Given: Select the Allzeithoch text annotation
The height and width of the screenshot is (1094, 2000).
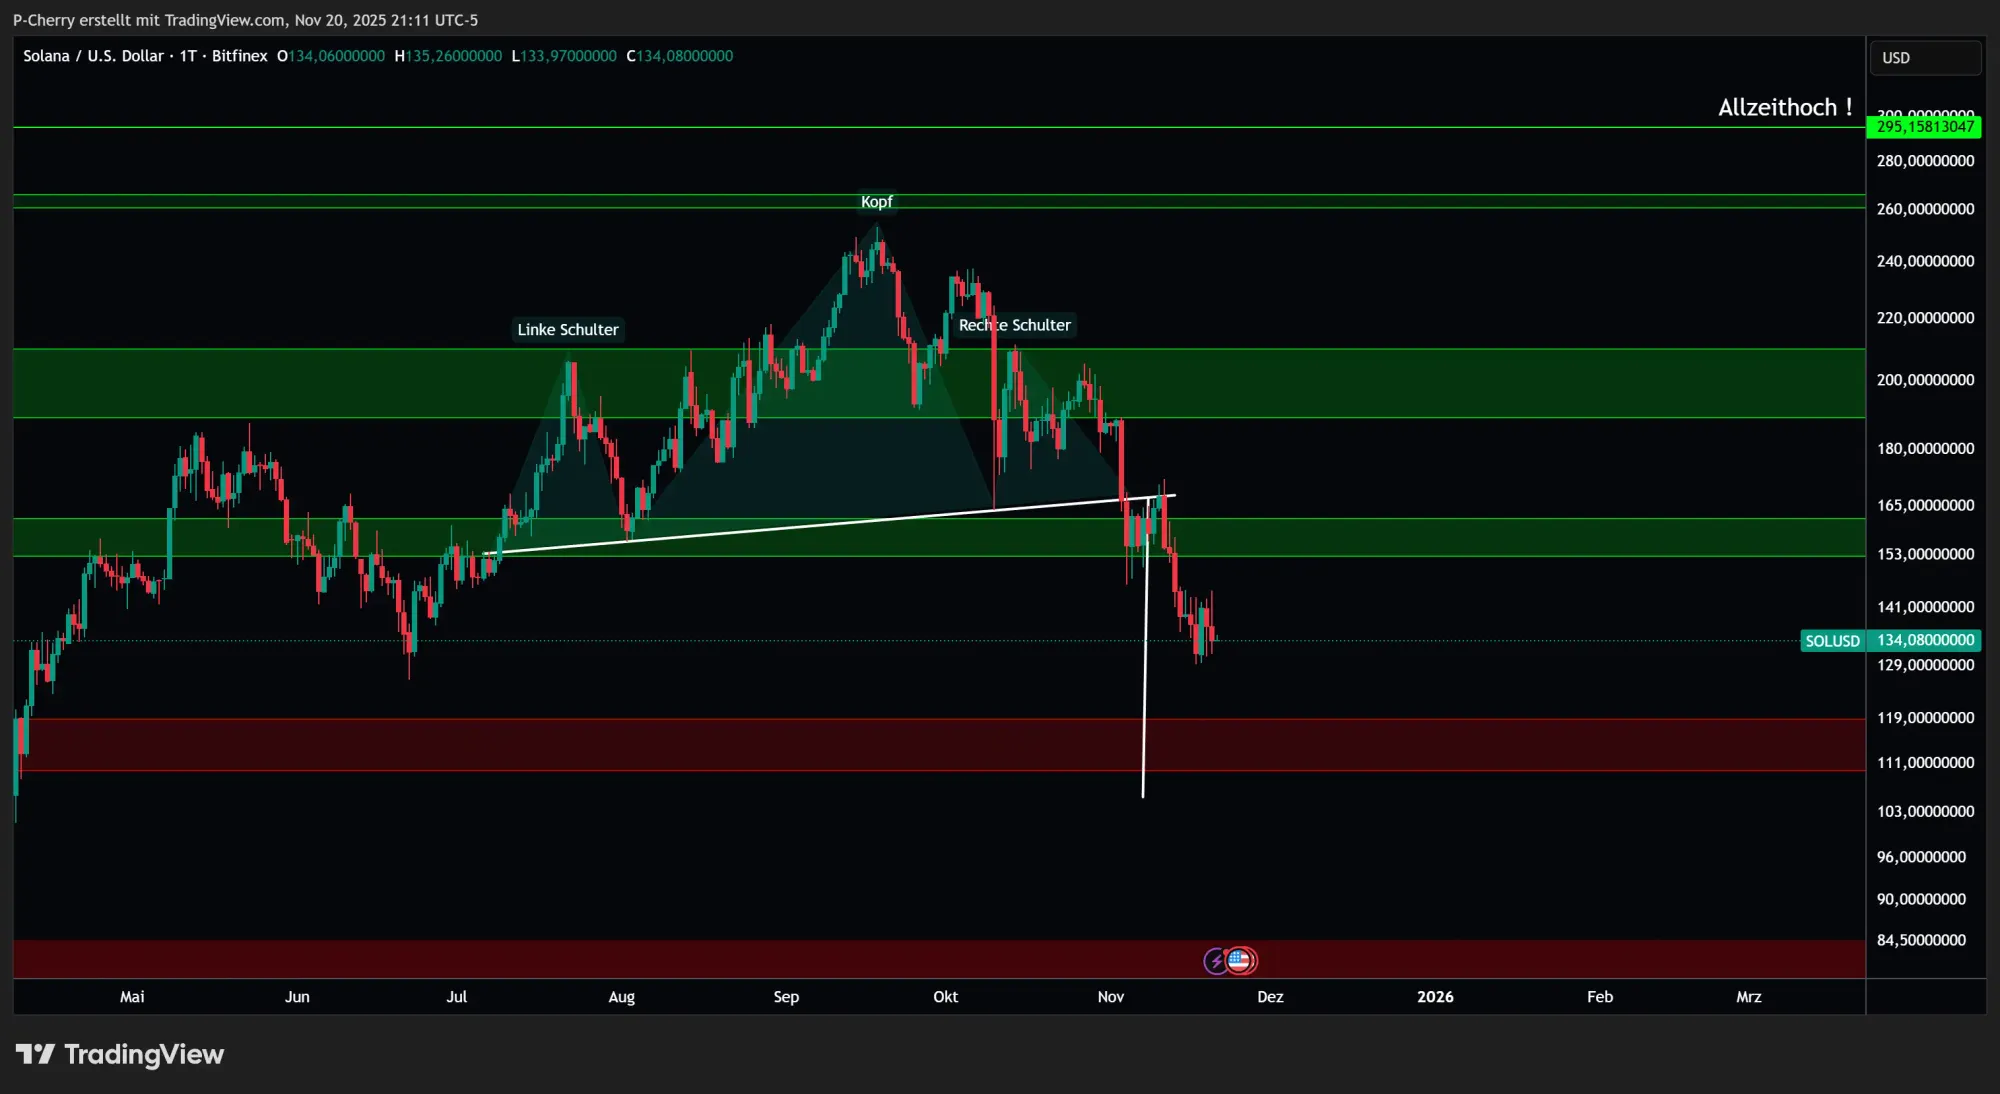Looking at the screenshot, I should pyautogui.click(x=1786, y=107).
